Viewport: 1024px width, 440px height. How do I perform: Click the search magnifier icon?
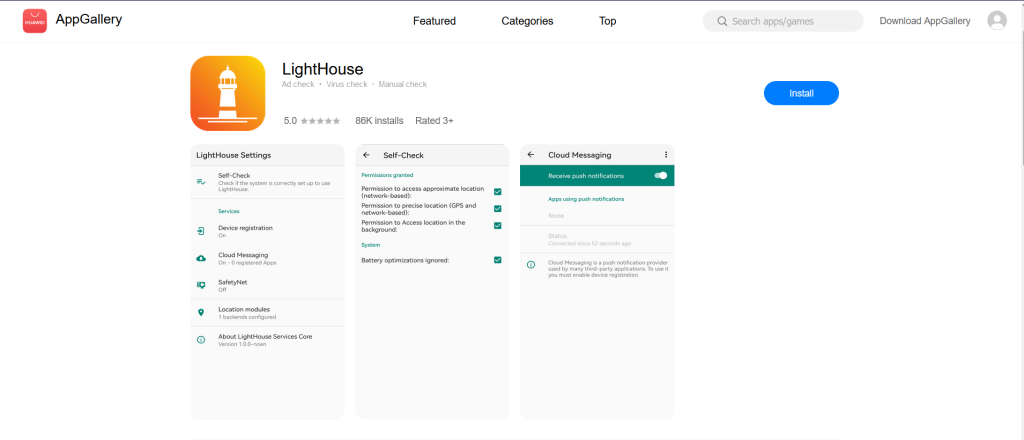coord(722,22)
